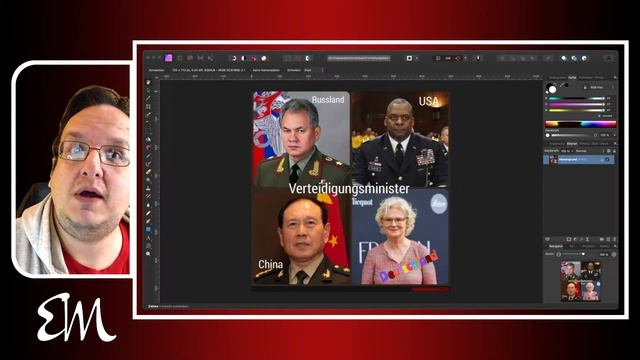The width and height of the screenshot is (640, 360).
Task: Click the Invert Pixel Selection toolbar icon
Action: (x=307, y=58)
